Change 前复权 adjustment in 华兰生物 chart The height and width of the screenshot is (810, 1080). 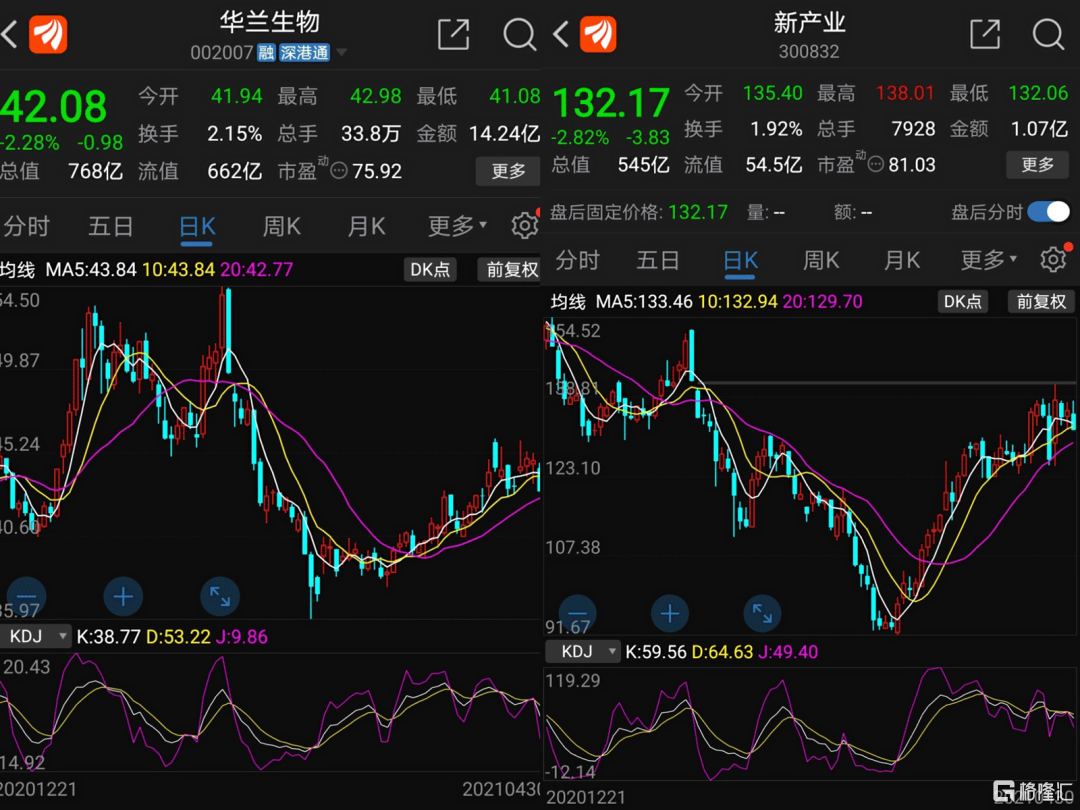coord(510,269)
